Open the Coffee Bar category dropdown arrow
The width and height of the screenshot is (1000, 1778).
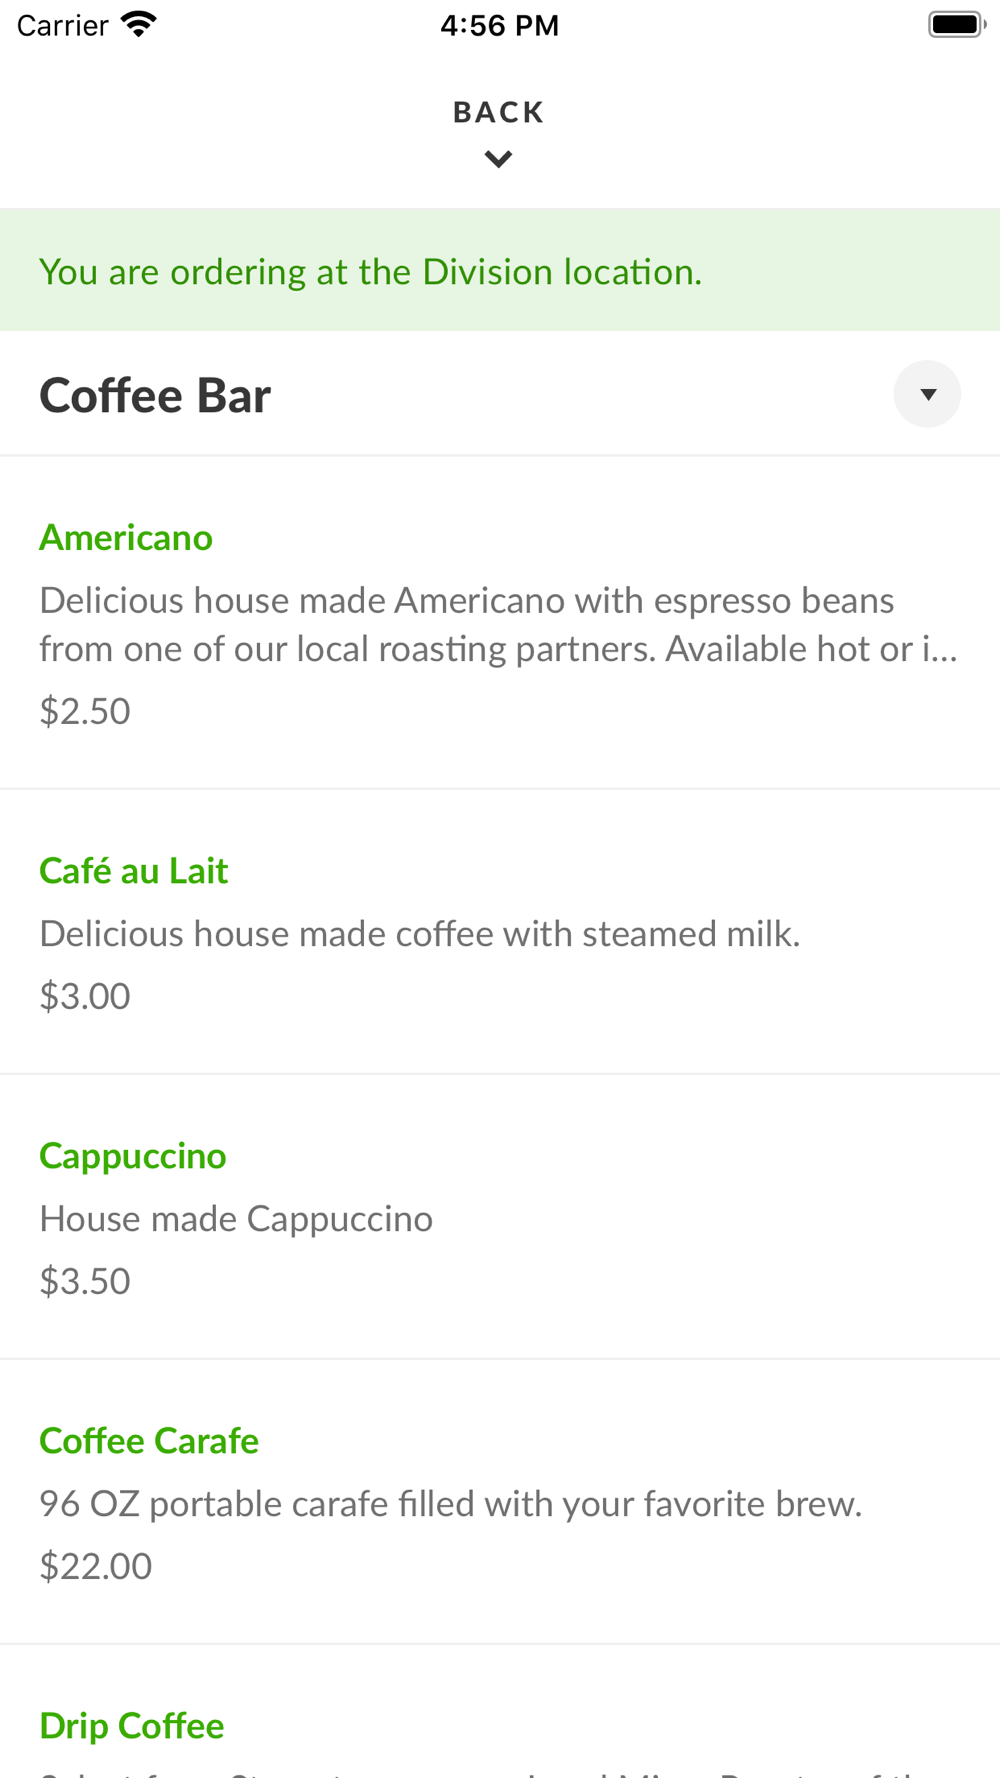coord(927,394)
